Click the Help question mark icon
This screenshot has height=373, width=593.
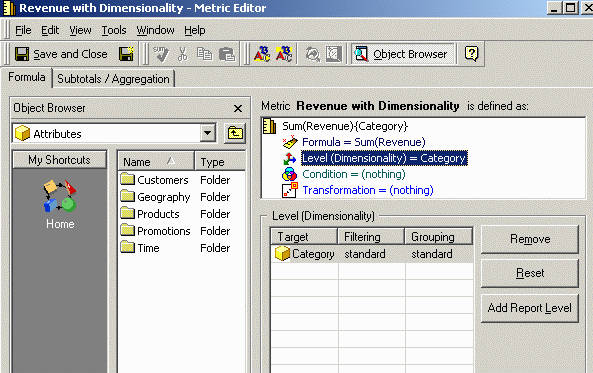471,54
